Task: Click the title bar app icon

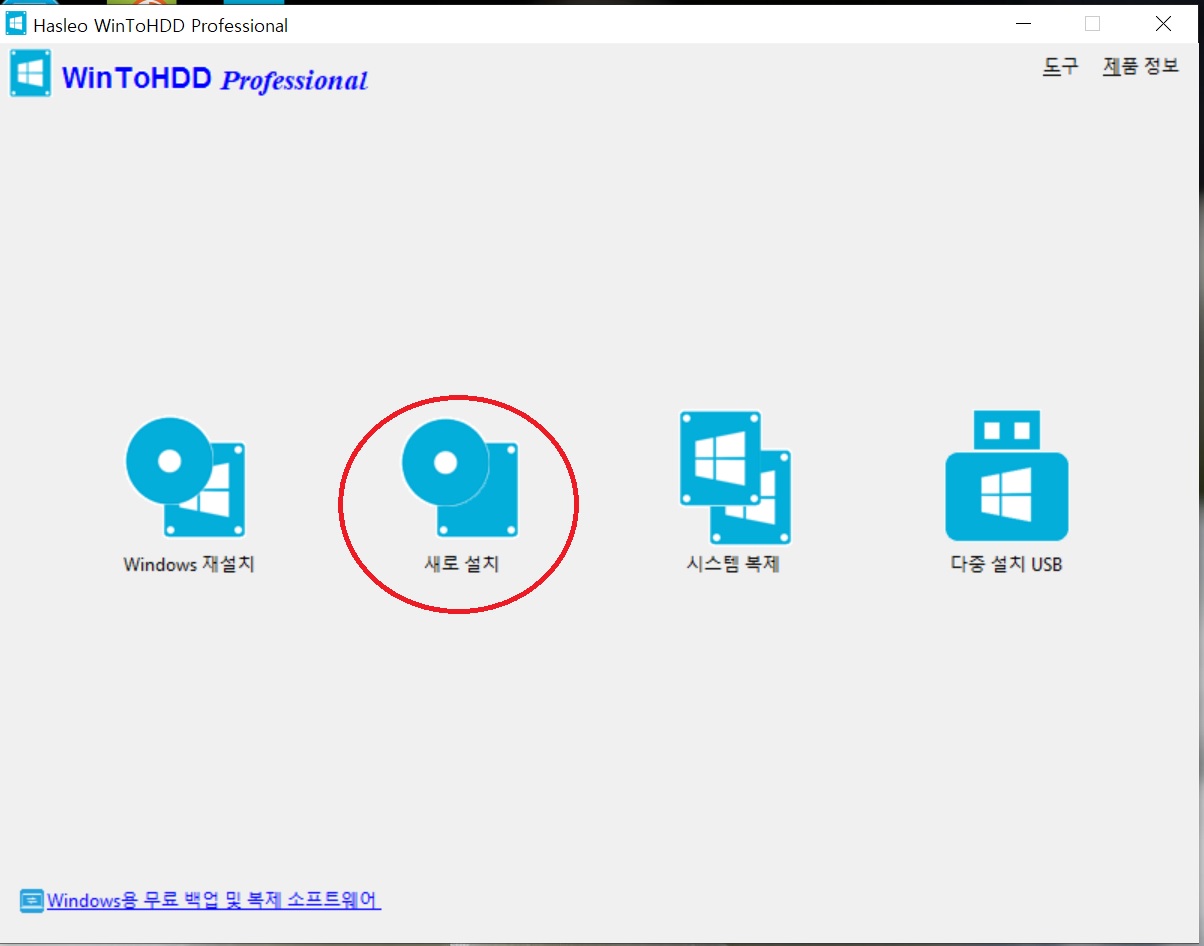Action: [x=16, y=23]
